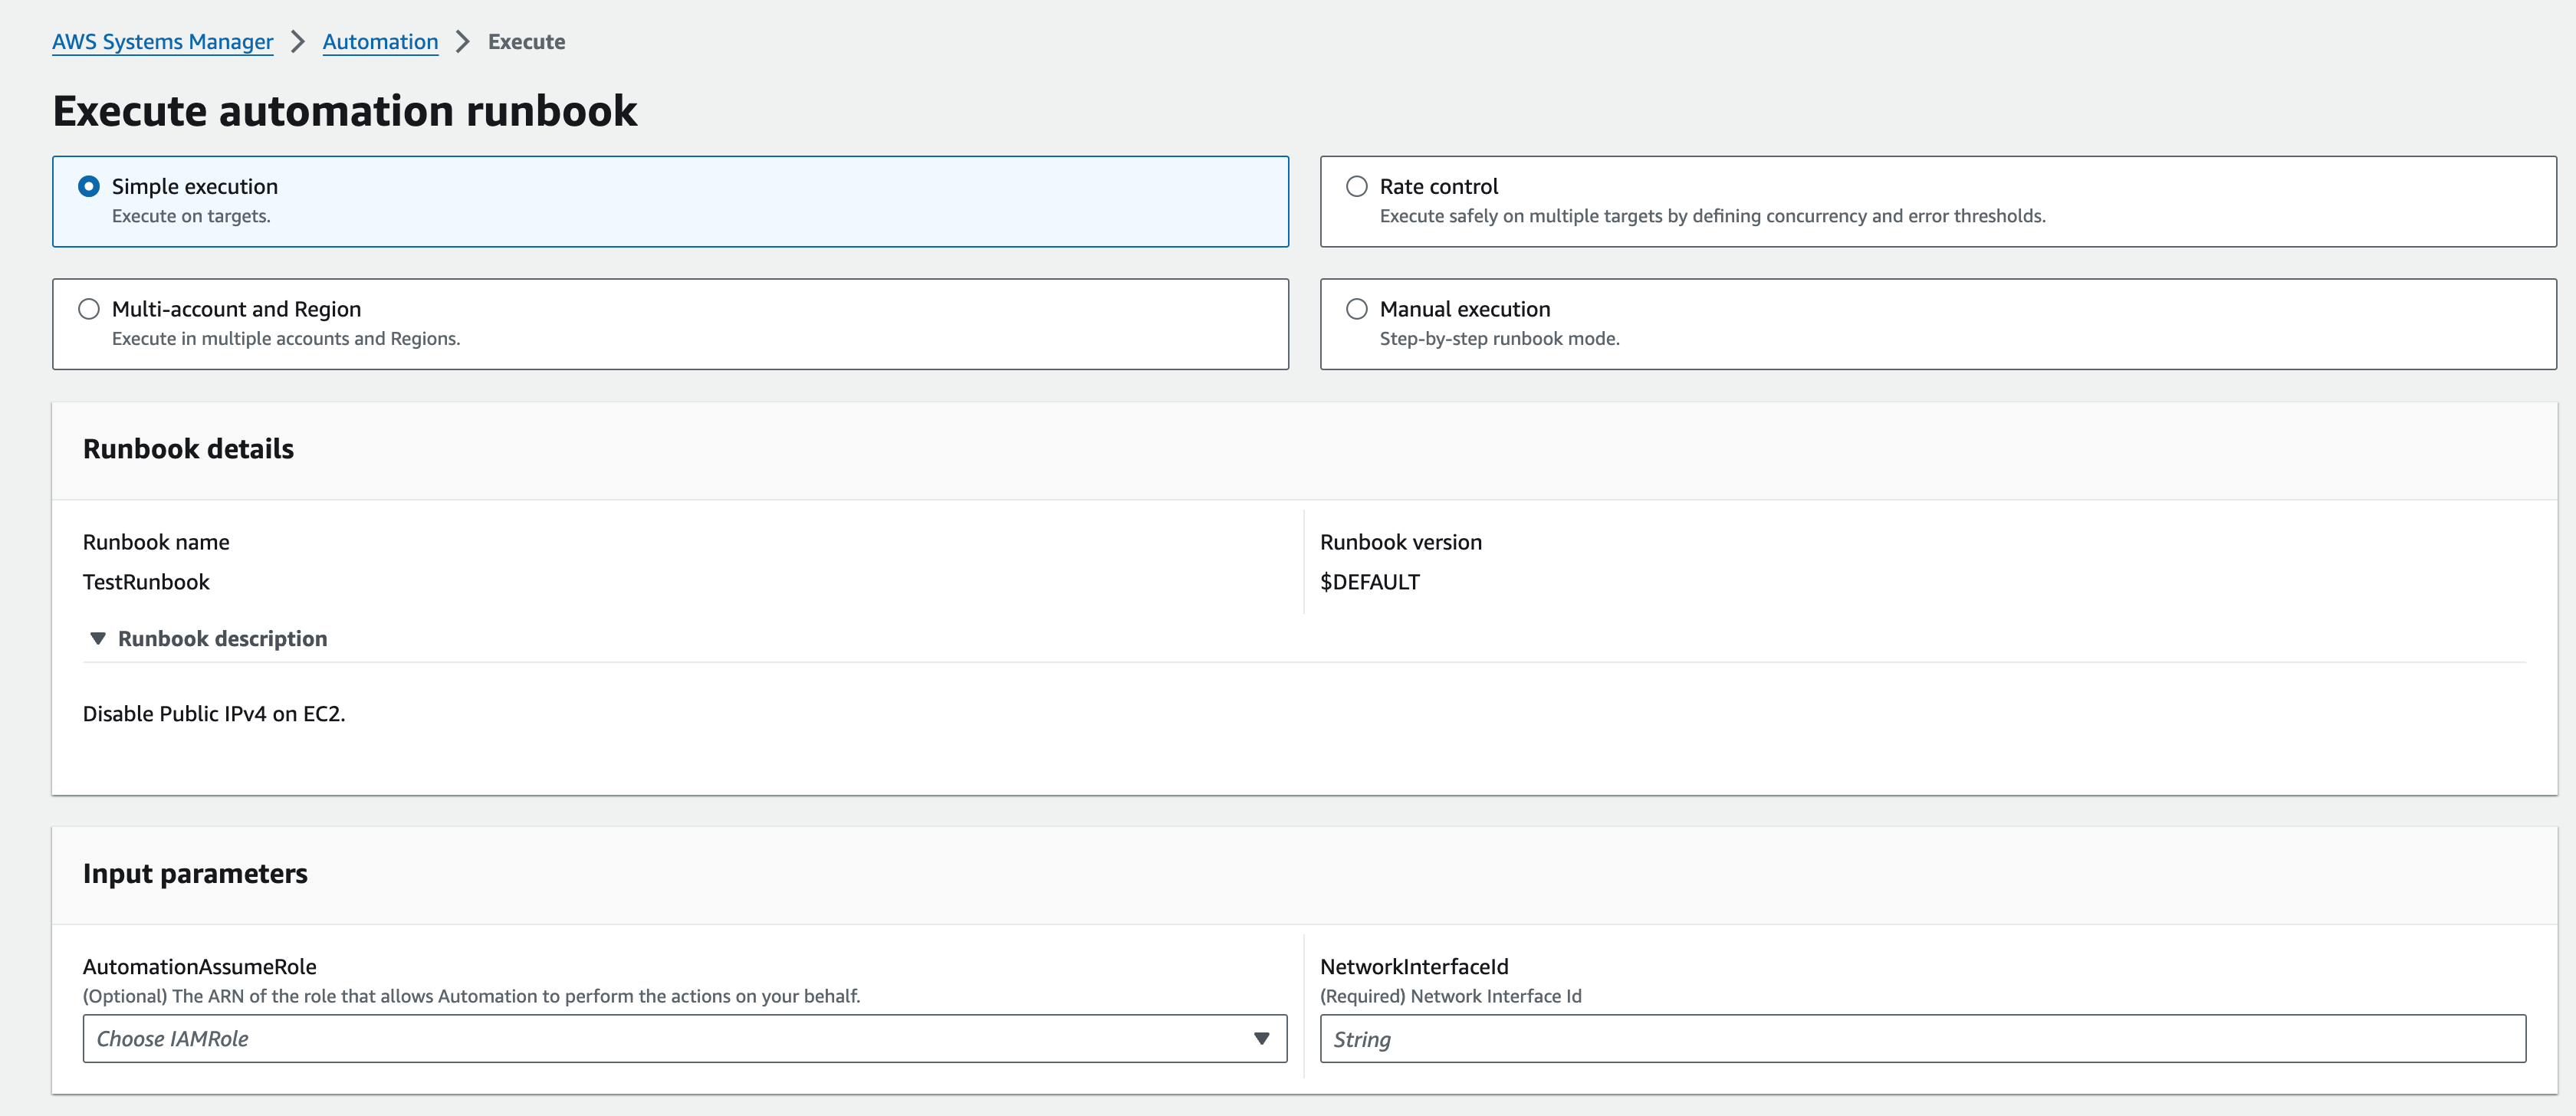Screen dimensions: 2576x1116
Task: Click the AutomationAssumeRole dropdown arrow icon
Action: coord(1261,1039)
